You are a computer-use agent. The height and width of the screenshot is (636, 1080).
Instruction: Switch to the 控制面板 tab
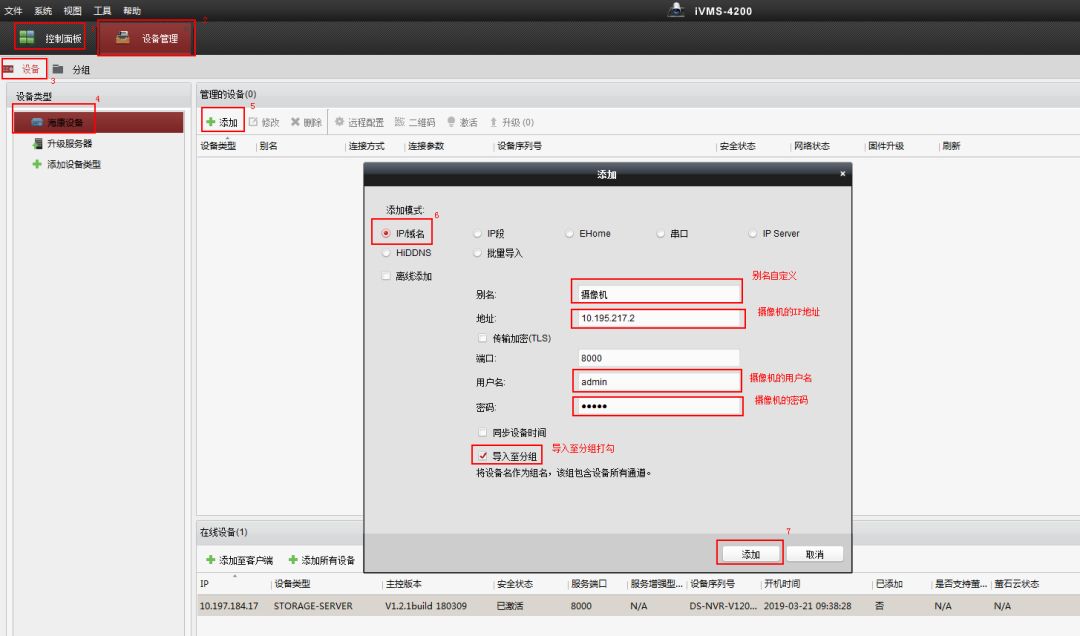point(50,38)
